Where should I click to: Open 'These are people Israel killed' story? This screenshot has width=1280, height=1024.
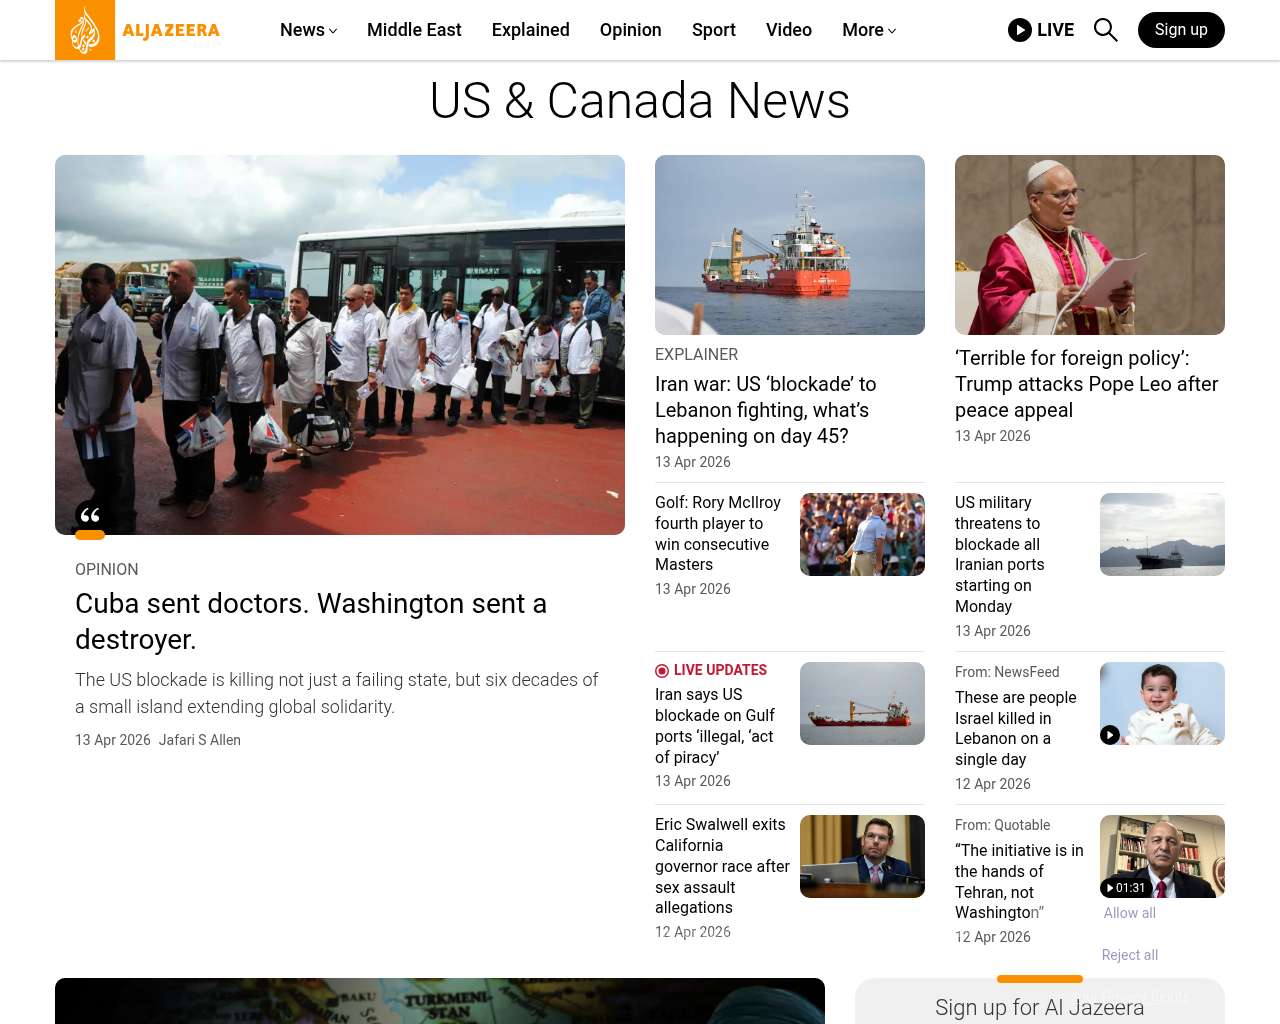1016,729
